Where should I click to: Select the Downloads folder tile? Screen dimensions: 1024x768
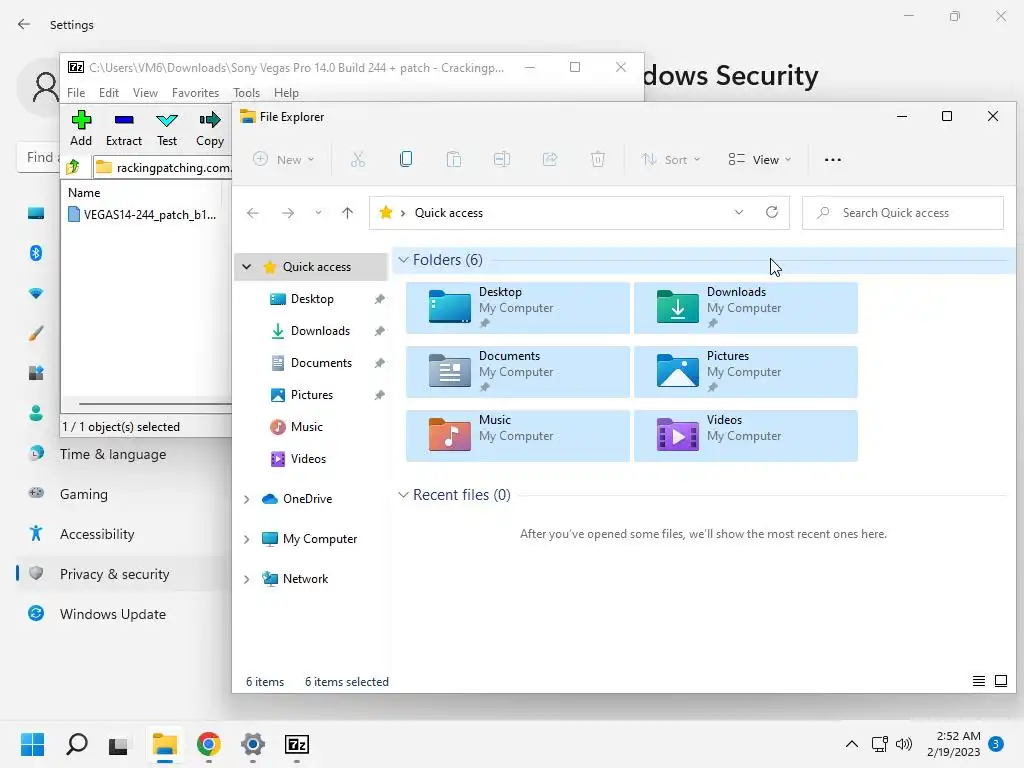click(x=745, y=308)
